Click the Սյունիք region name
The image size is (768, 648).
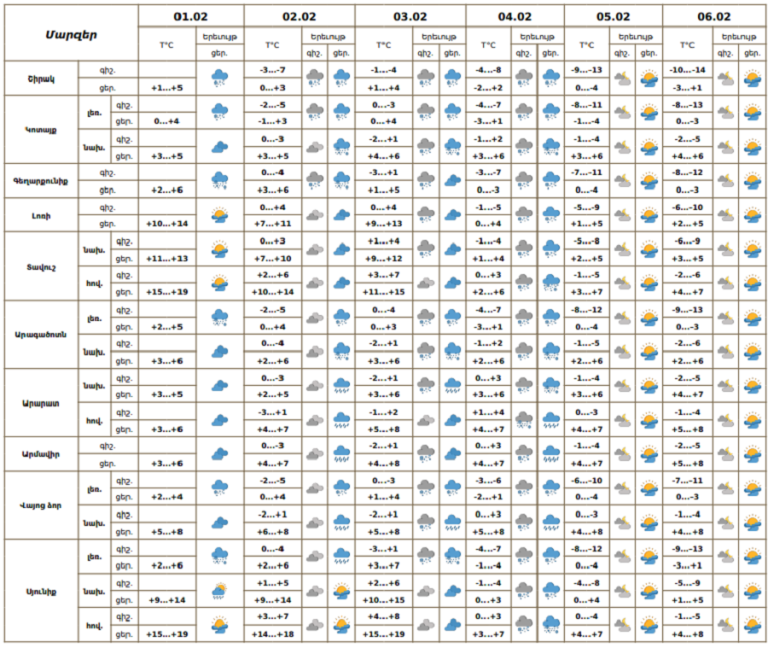[41, 591]
